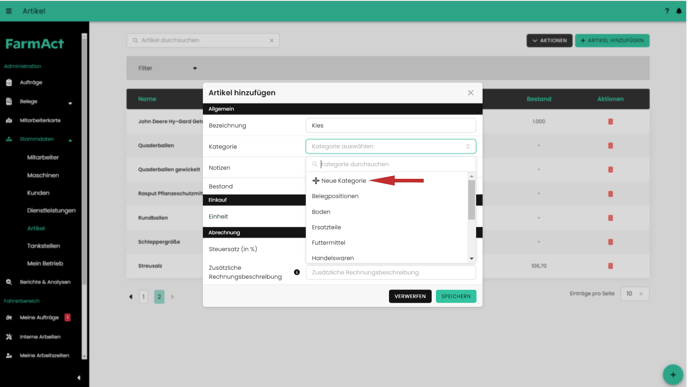Screen dimensions: 688x387
Task: Sort by the Name column header
Action: (x=147, y=99)
